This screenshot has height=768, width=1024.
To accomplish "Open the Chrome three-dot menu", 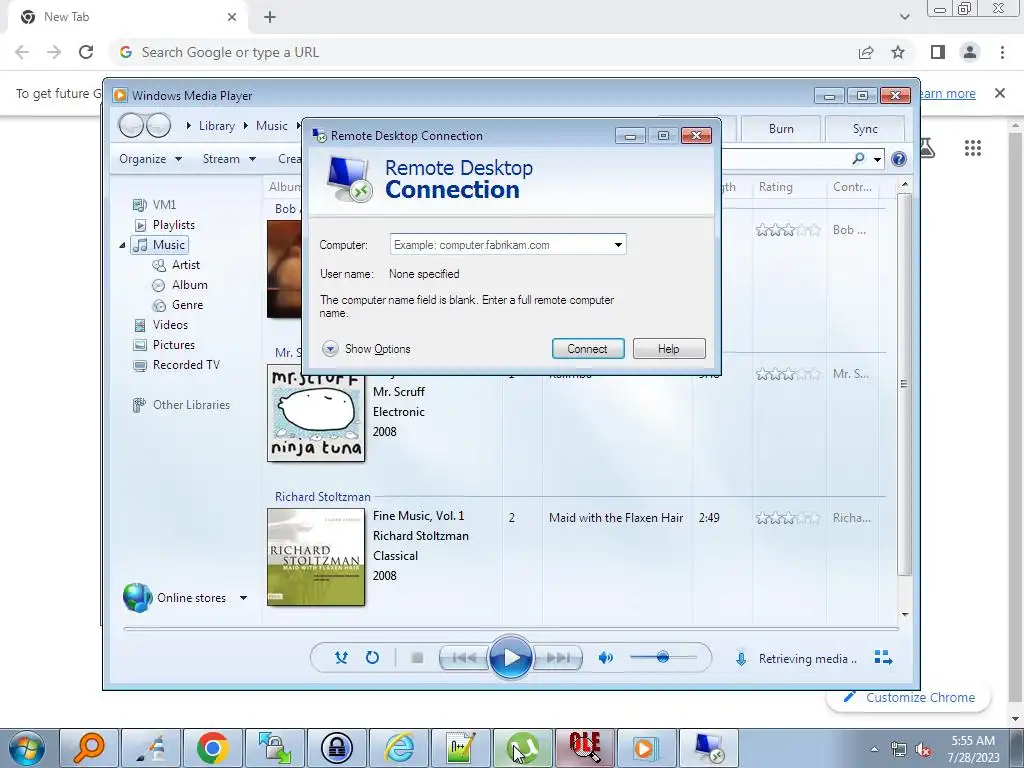I will [x=1002, y=52].
